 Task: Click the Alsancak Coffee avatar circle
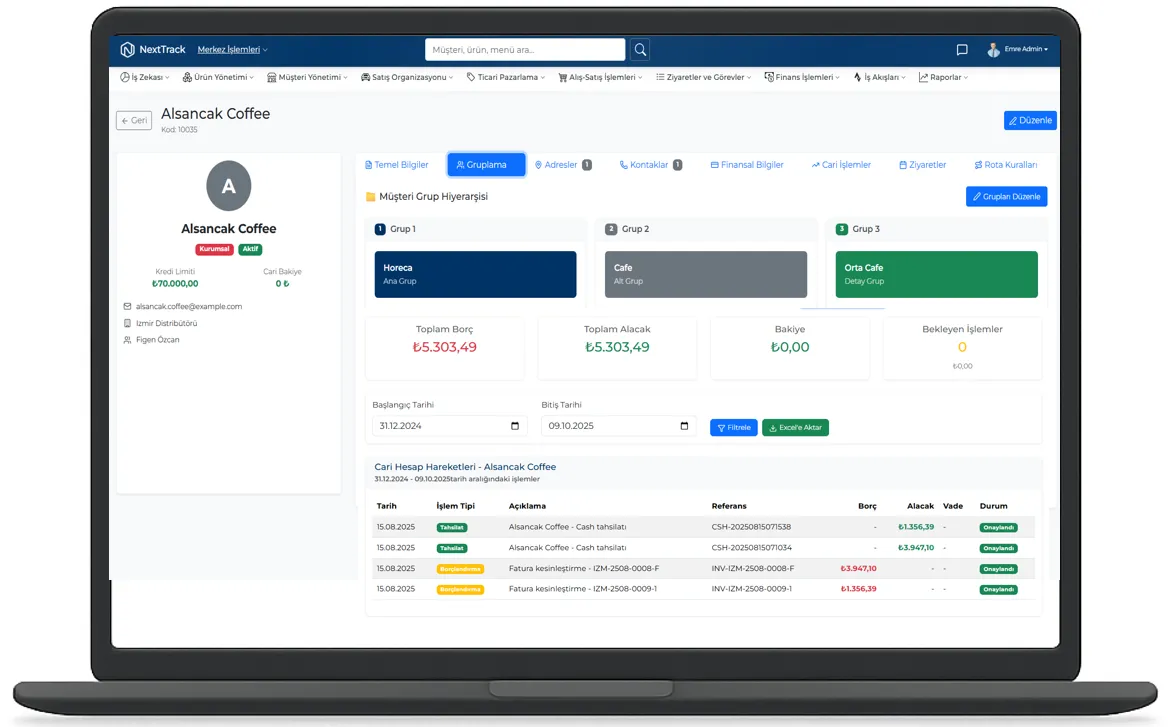228,186
